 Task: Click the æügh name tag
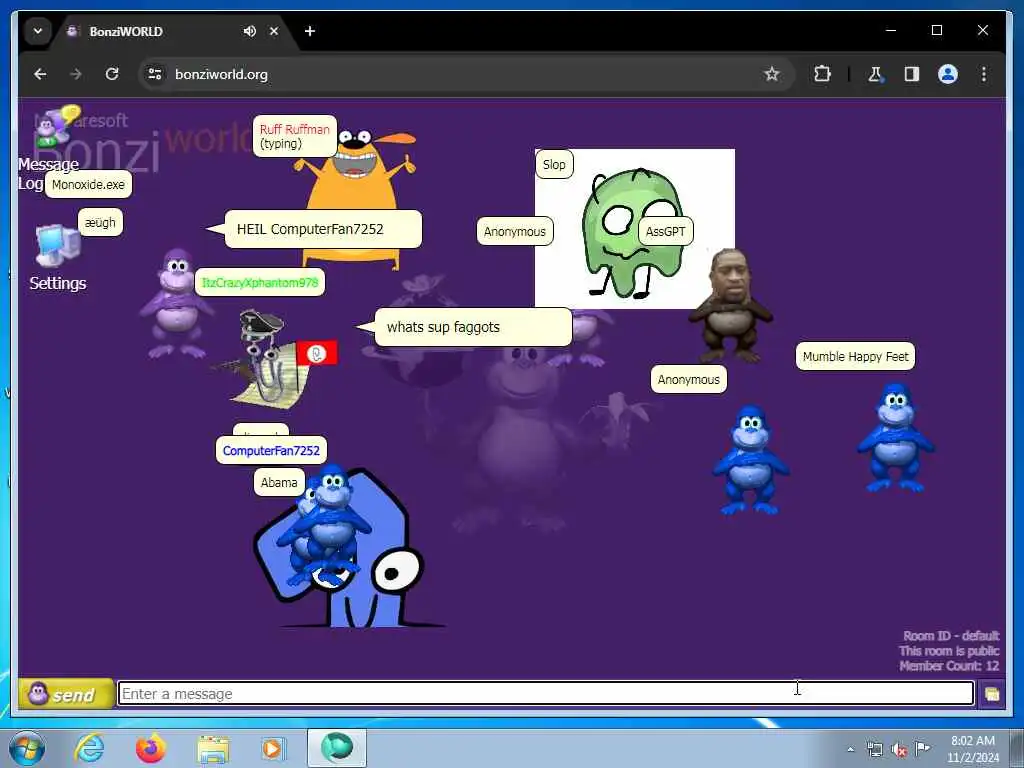[x=100, y=223]
